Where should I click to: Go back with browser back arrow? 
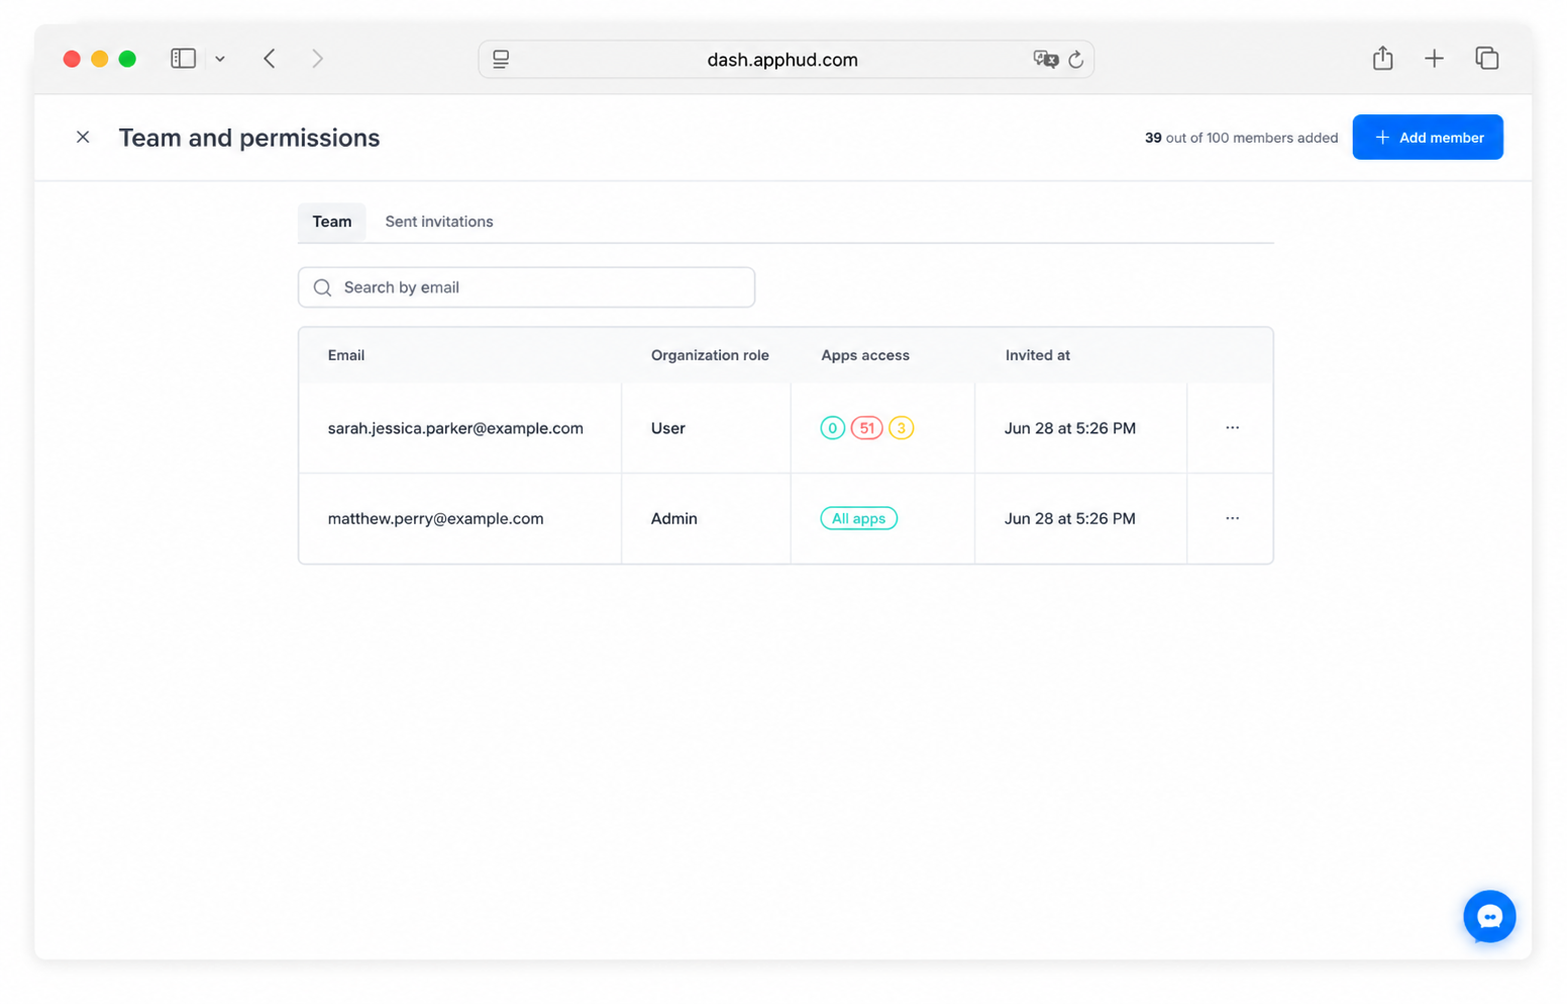click(270, 59)
